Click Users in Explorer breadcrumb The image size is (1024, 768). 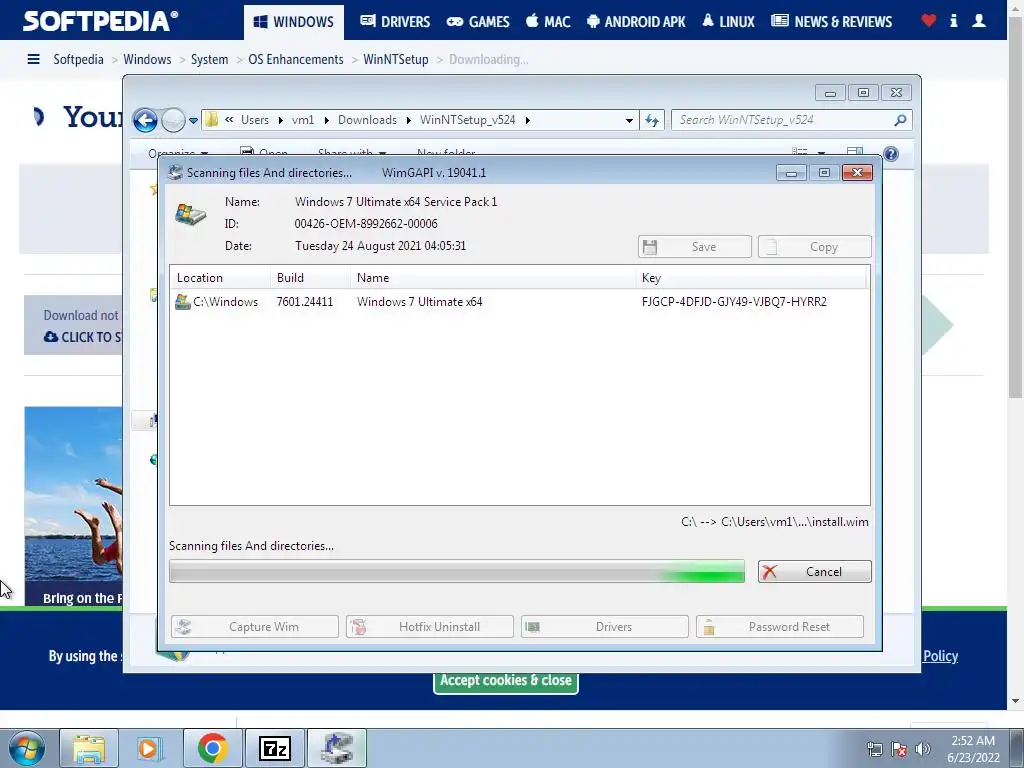pos(255,120)
